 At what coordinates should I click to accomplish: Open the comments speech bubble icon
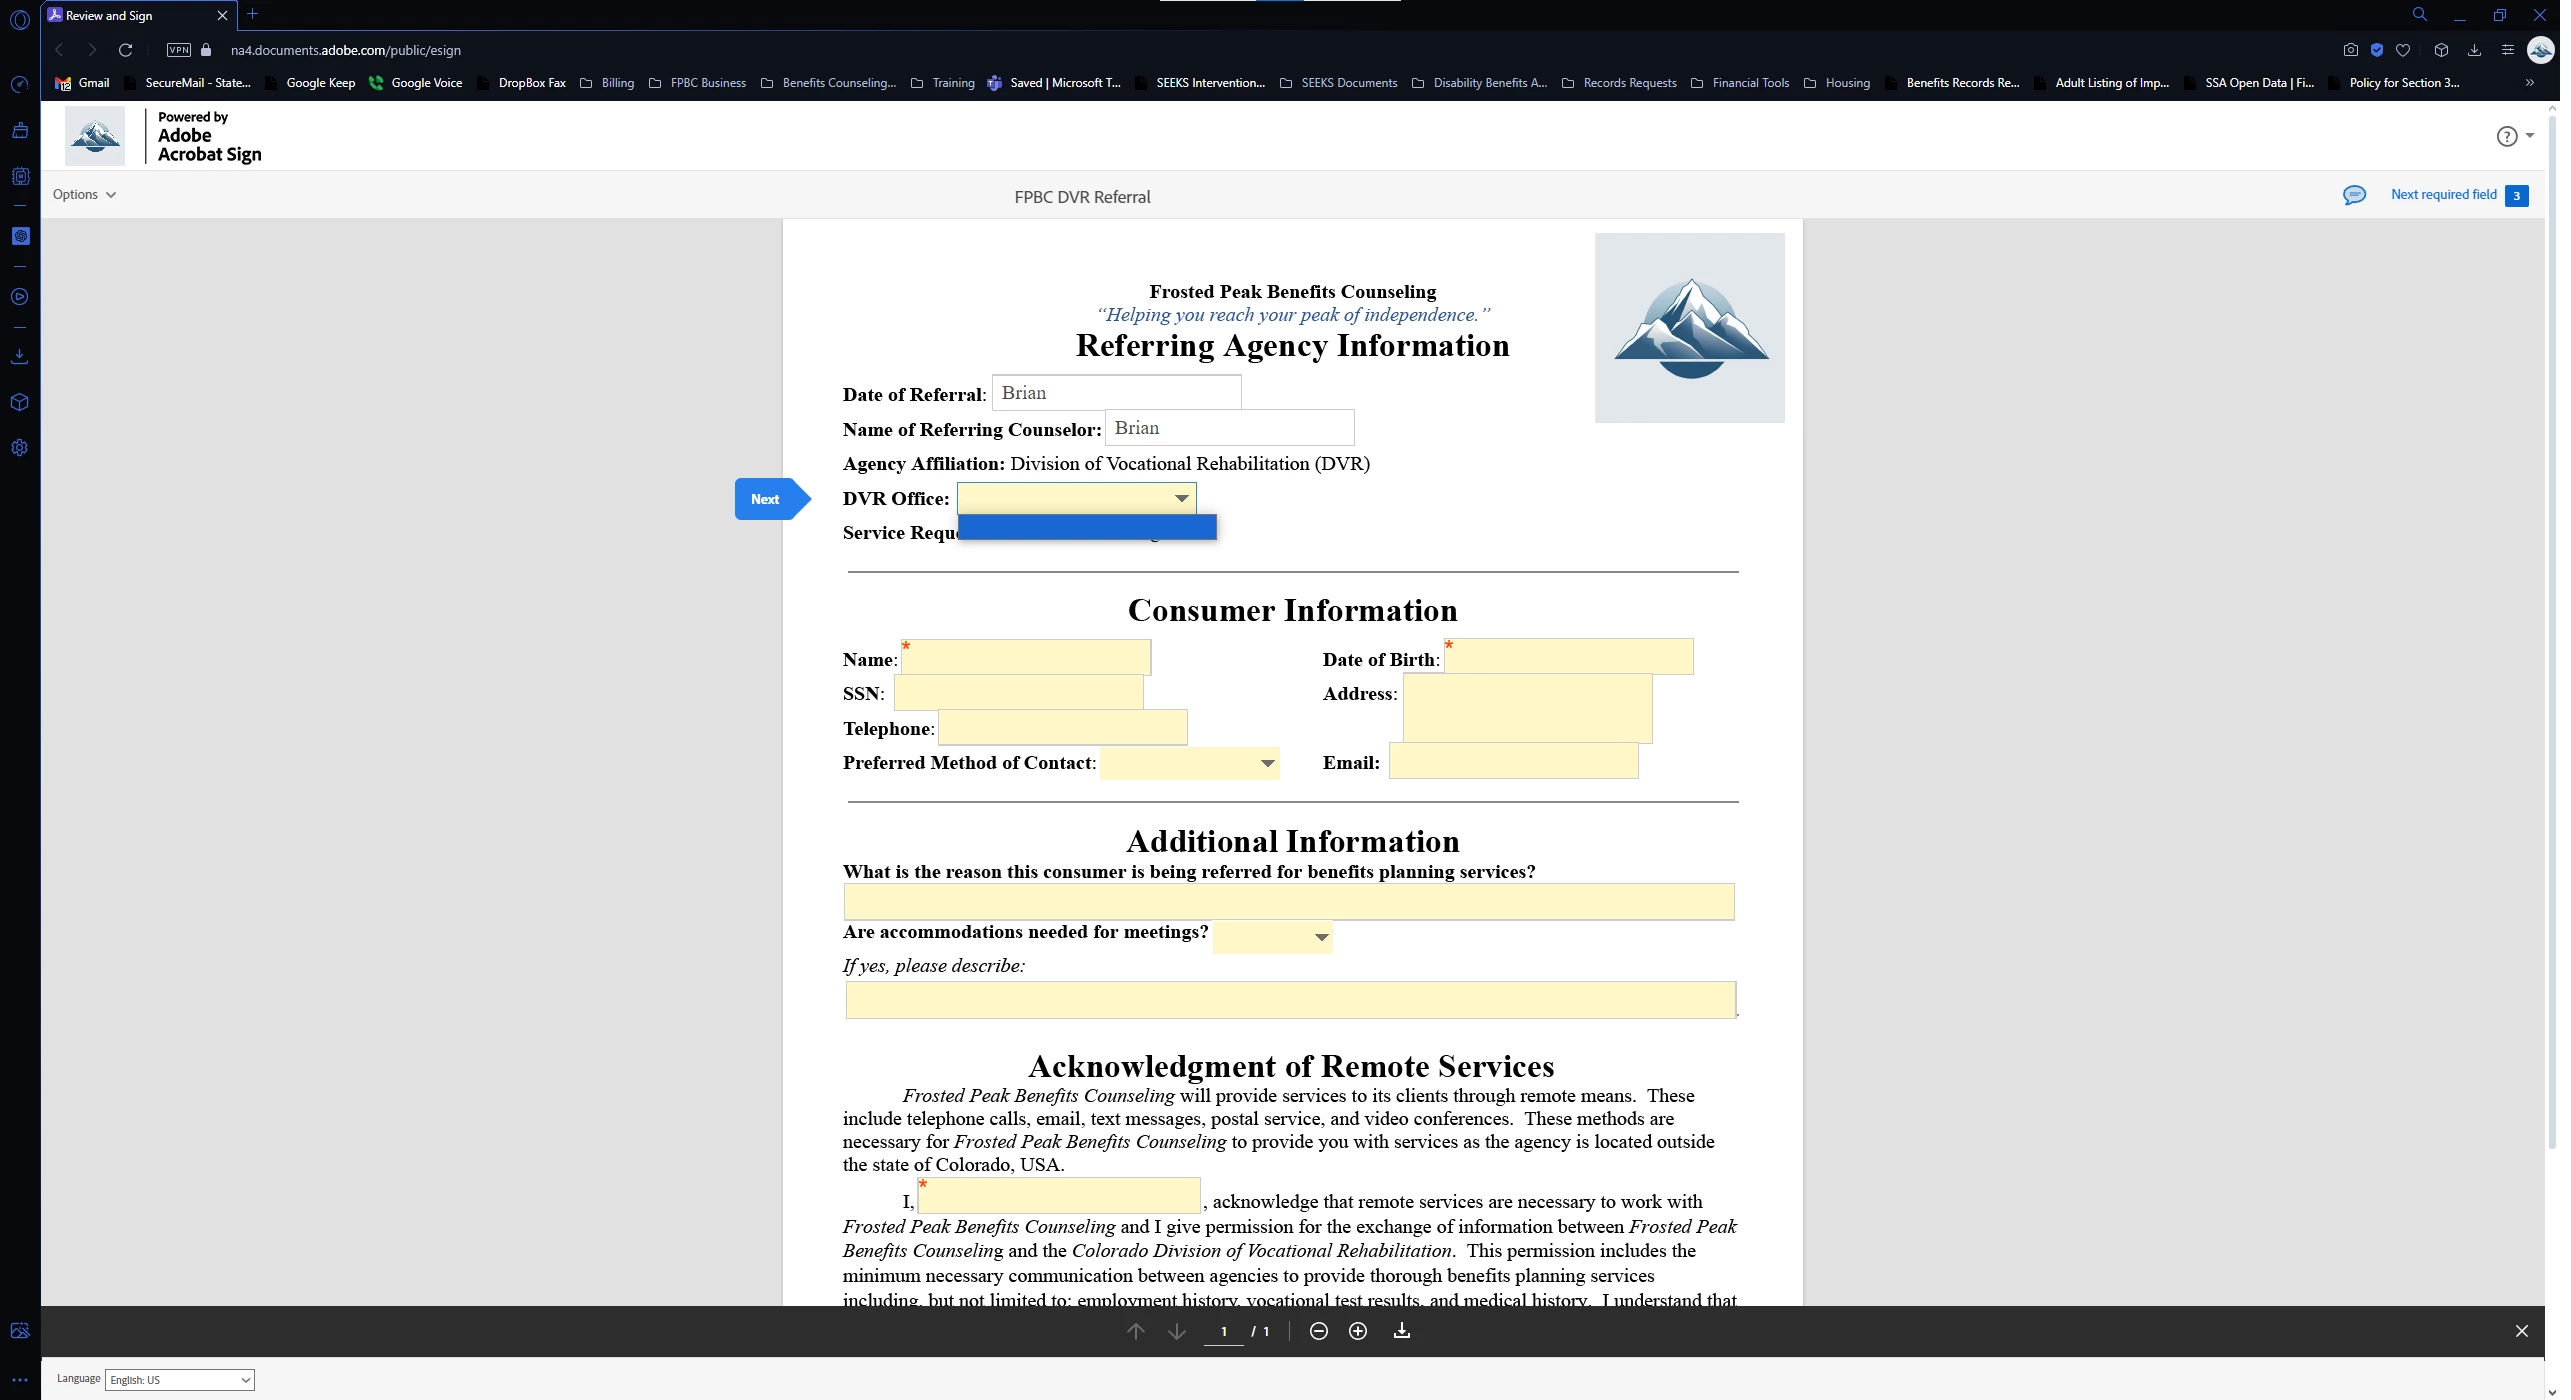(2354, 195)
